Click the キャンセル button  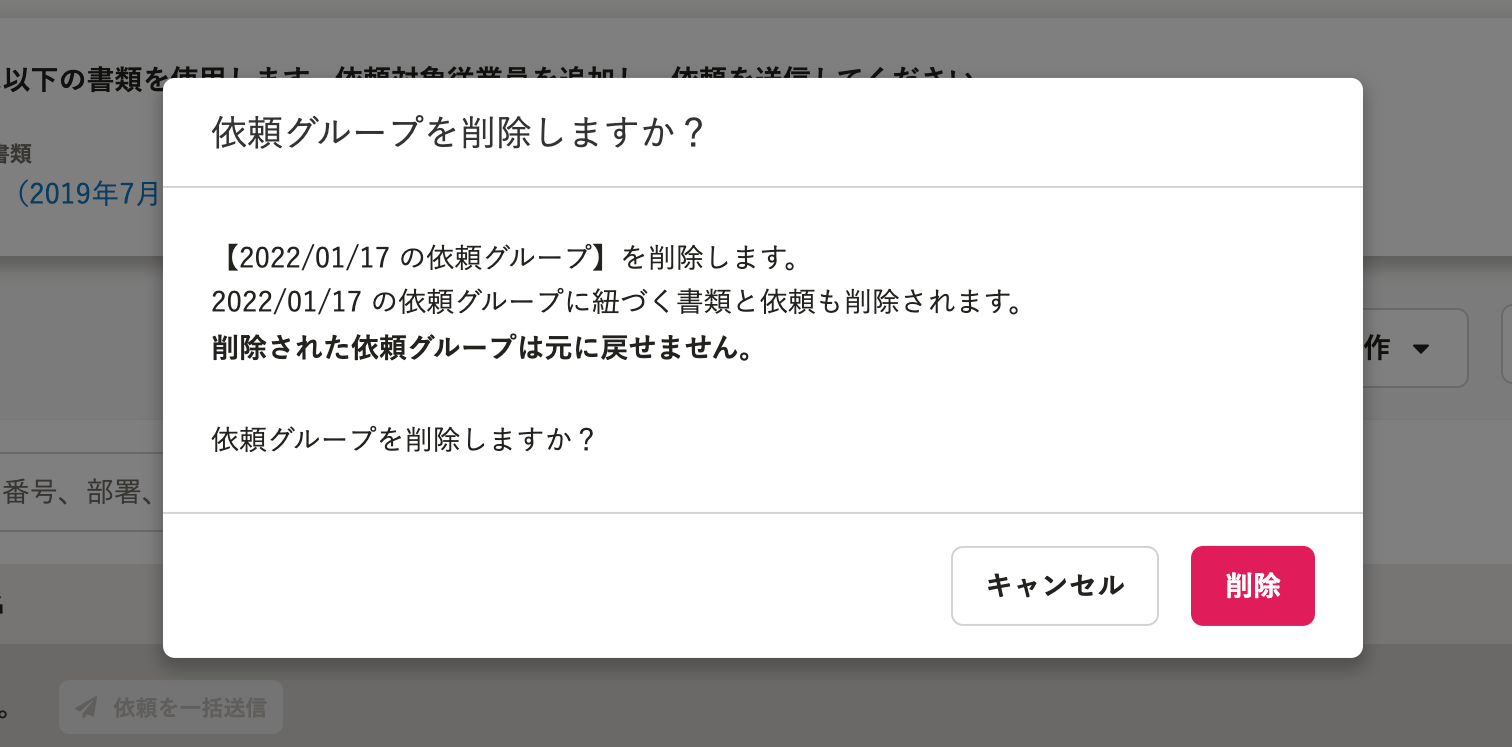pyautogui.click(x=1055, y=586)
